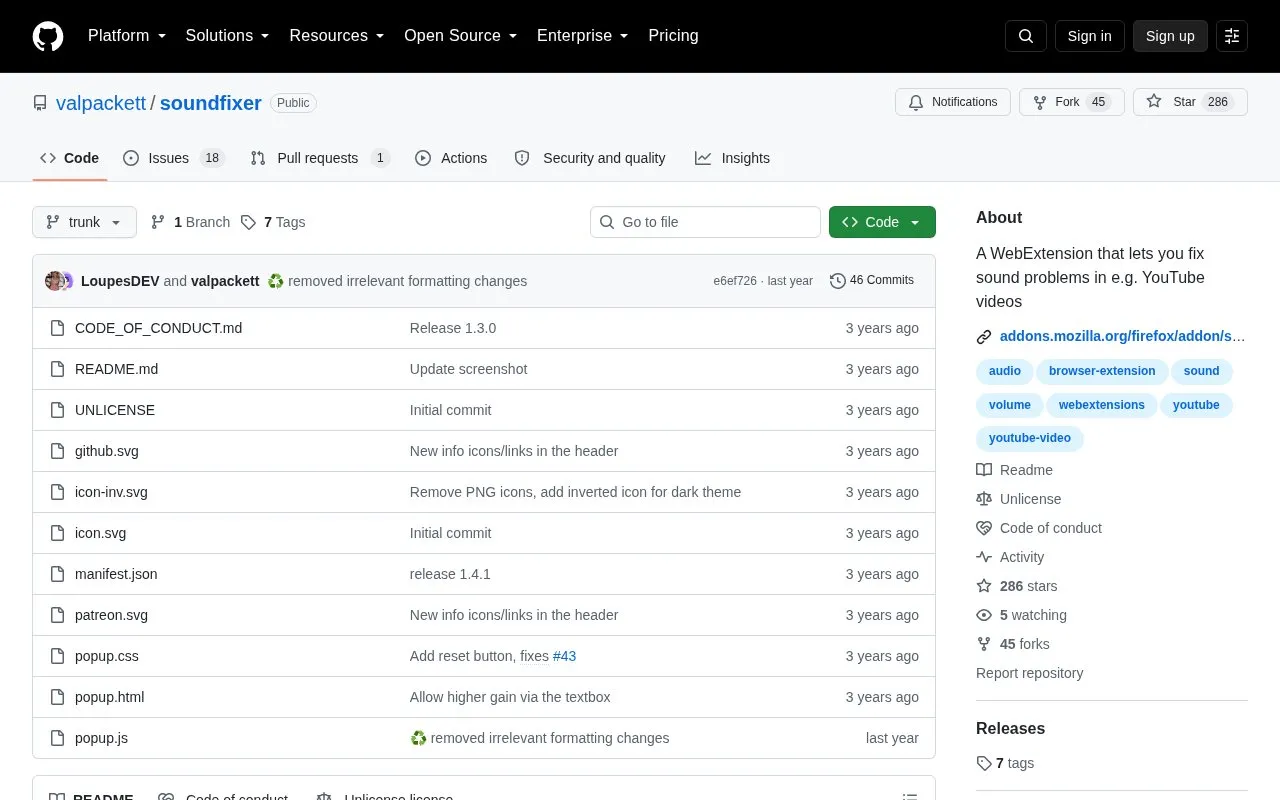Open the Insights tab
The width and height of the screenshot is (1280, 800).
tap(733, 158)
